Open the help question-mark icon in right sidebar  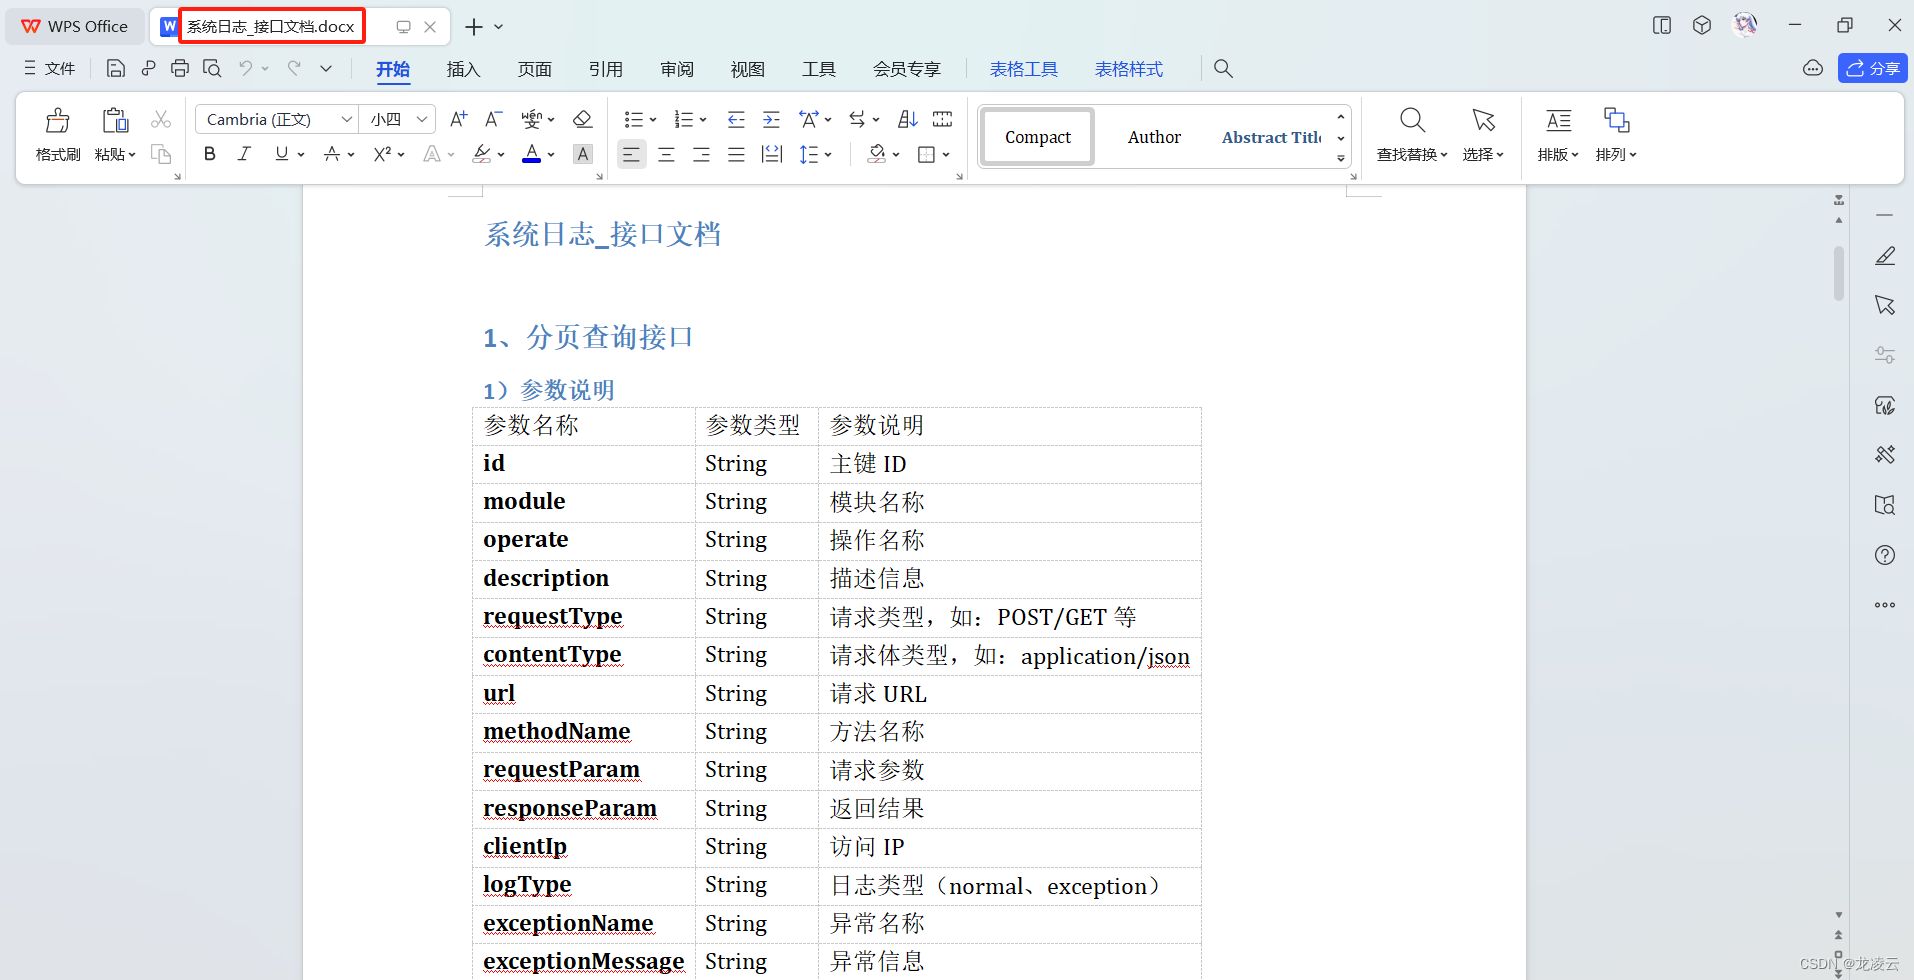pyautogui.click(x=1885, y=555)
